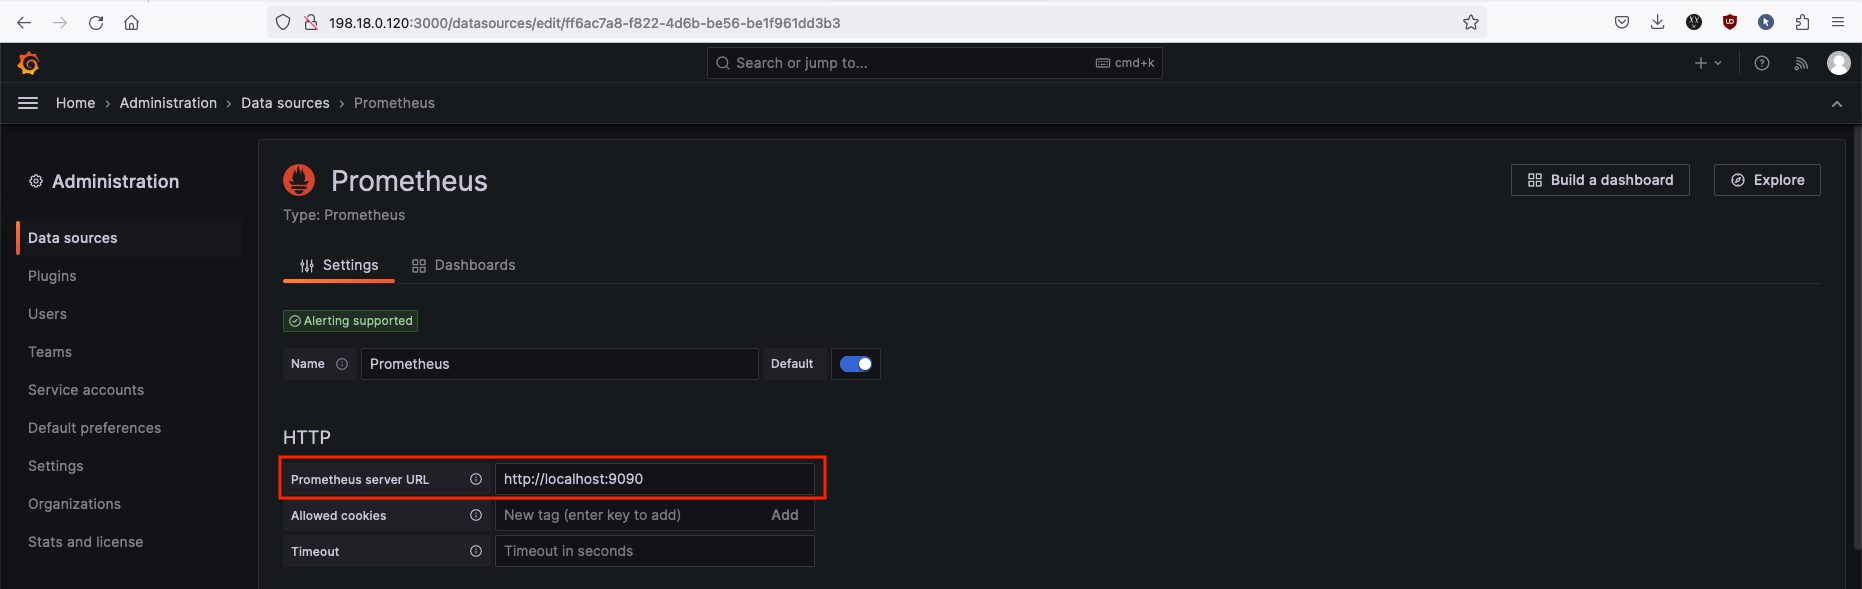Click the Build a dashboard button
1862x589 pixels.
point(1599,180)
